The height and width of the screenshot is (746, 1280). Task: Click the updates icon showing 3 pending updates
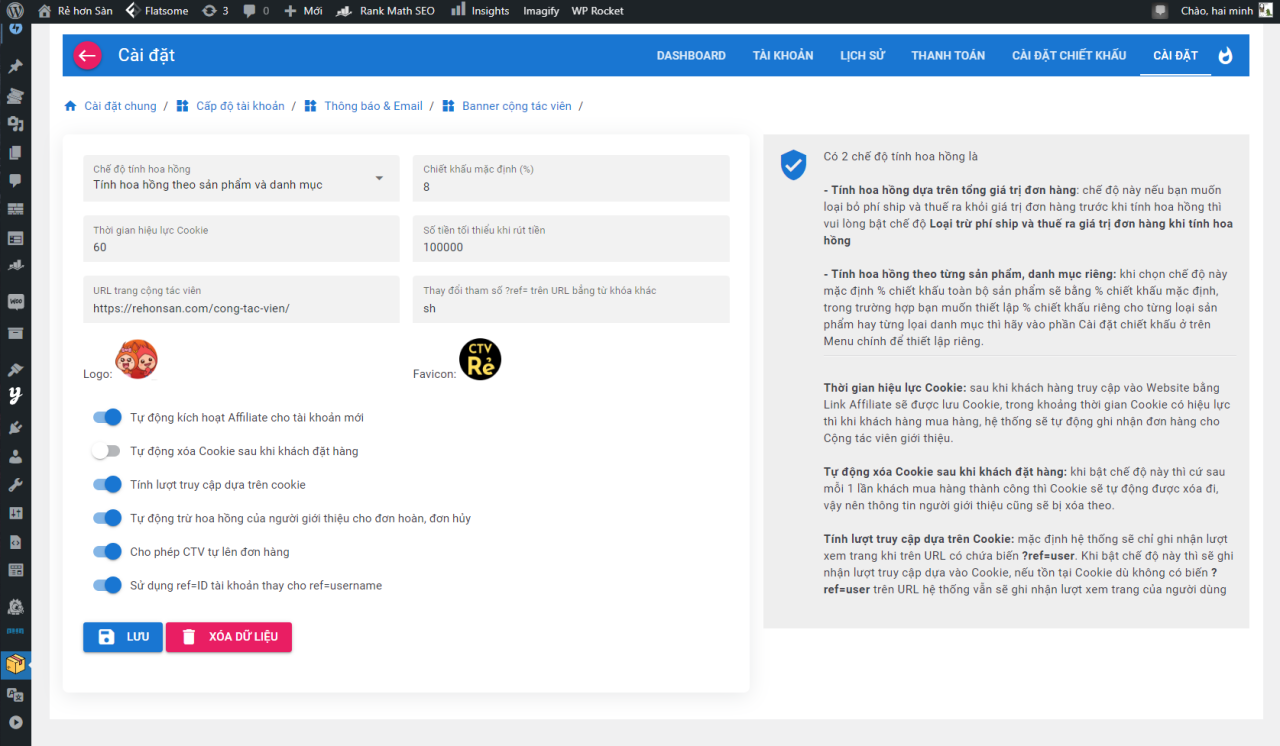coord(219,11)
